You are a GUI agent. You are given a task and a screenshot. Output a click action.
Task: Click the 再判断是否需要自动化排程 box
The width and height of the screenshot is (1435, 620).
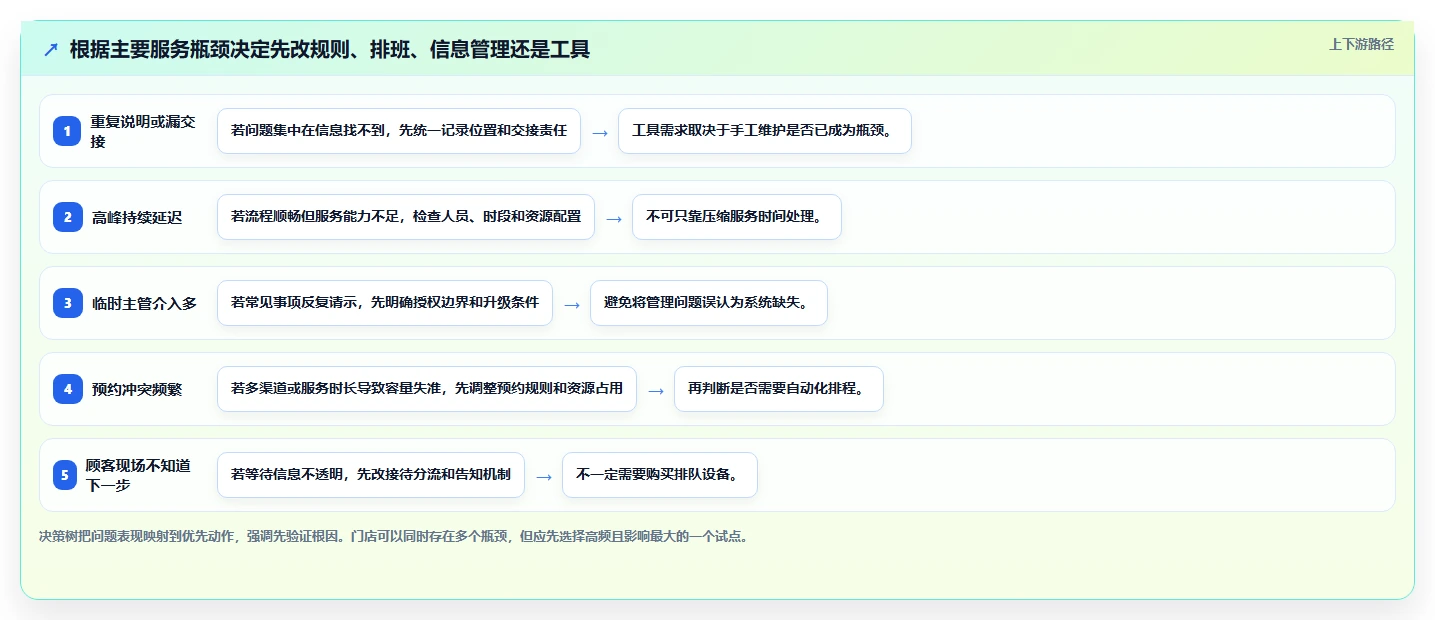point(779,389)
